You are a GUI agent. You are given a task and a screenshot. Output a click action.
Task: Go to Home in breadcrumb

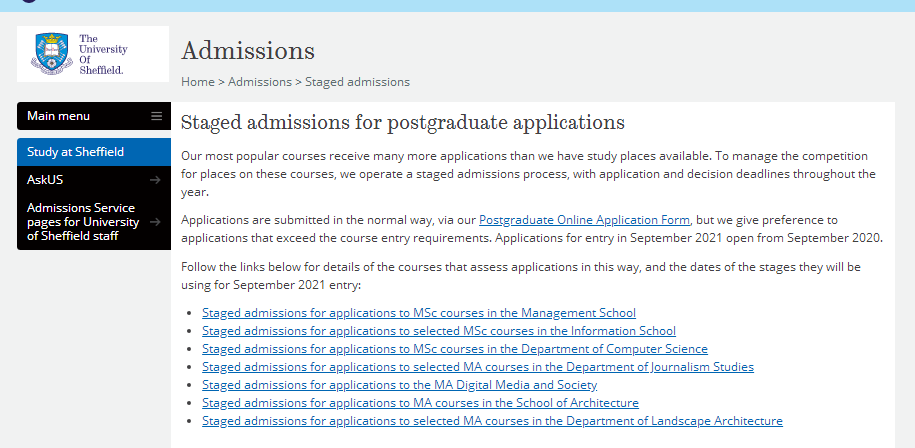click(x=198, y=82)
